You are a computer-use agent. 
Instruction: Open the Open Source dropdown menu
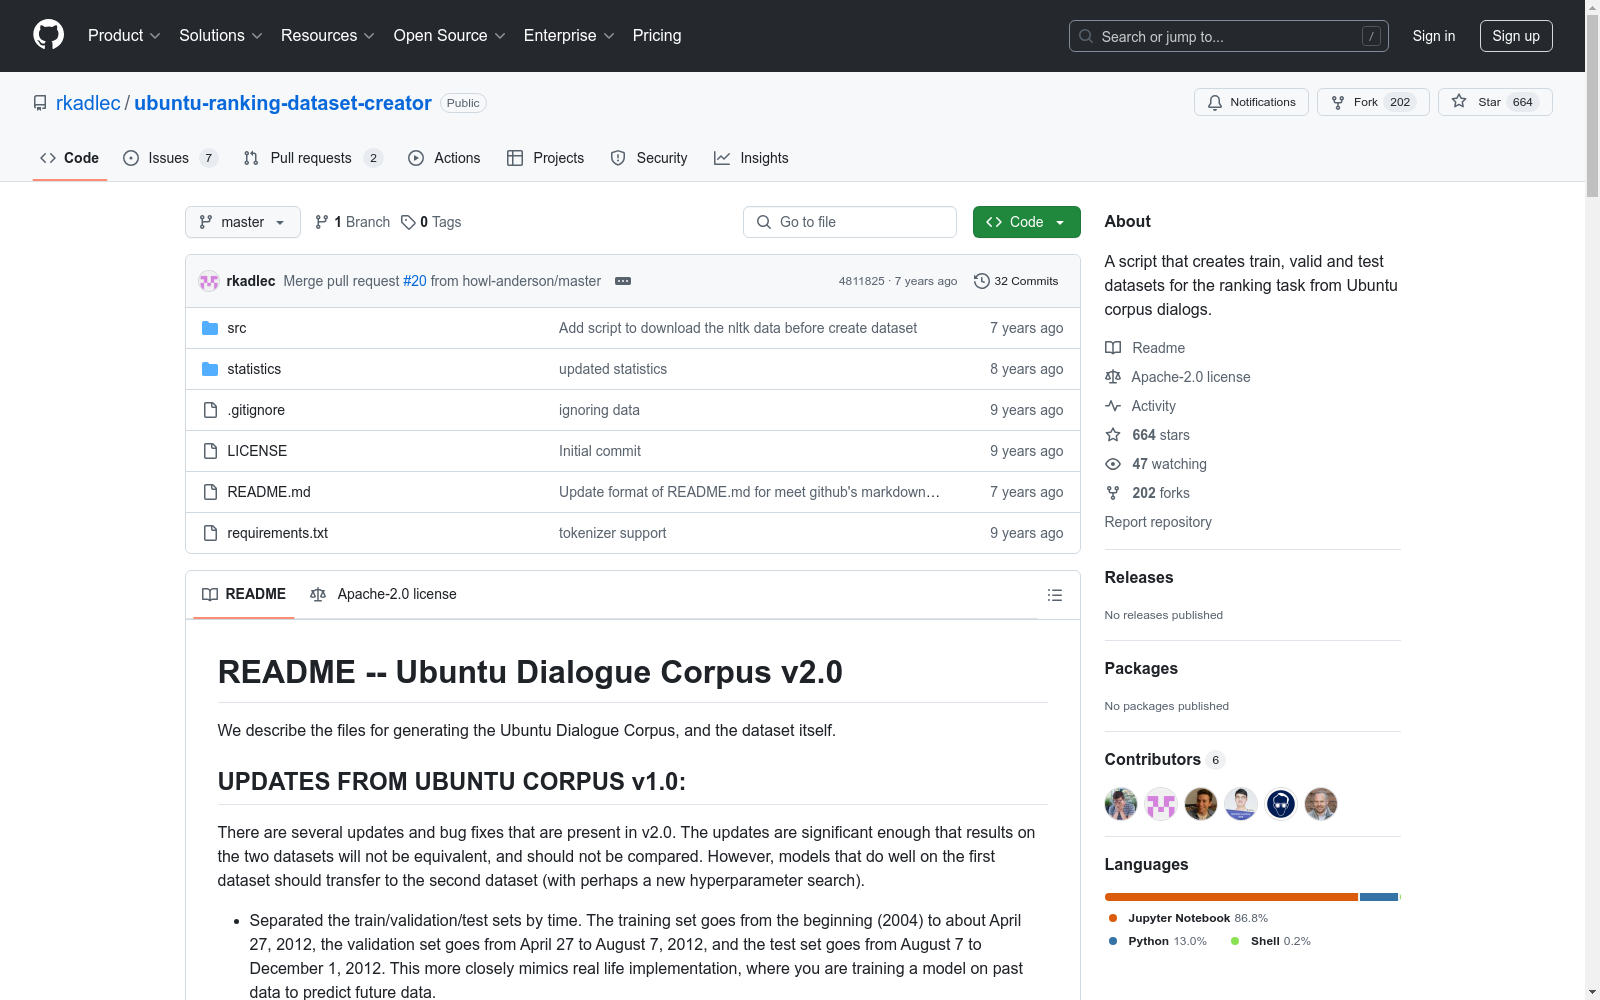tap(450, 36)
